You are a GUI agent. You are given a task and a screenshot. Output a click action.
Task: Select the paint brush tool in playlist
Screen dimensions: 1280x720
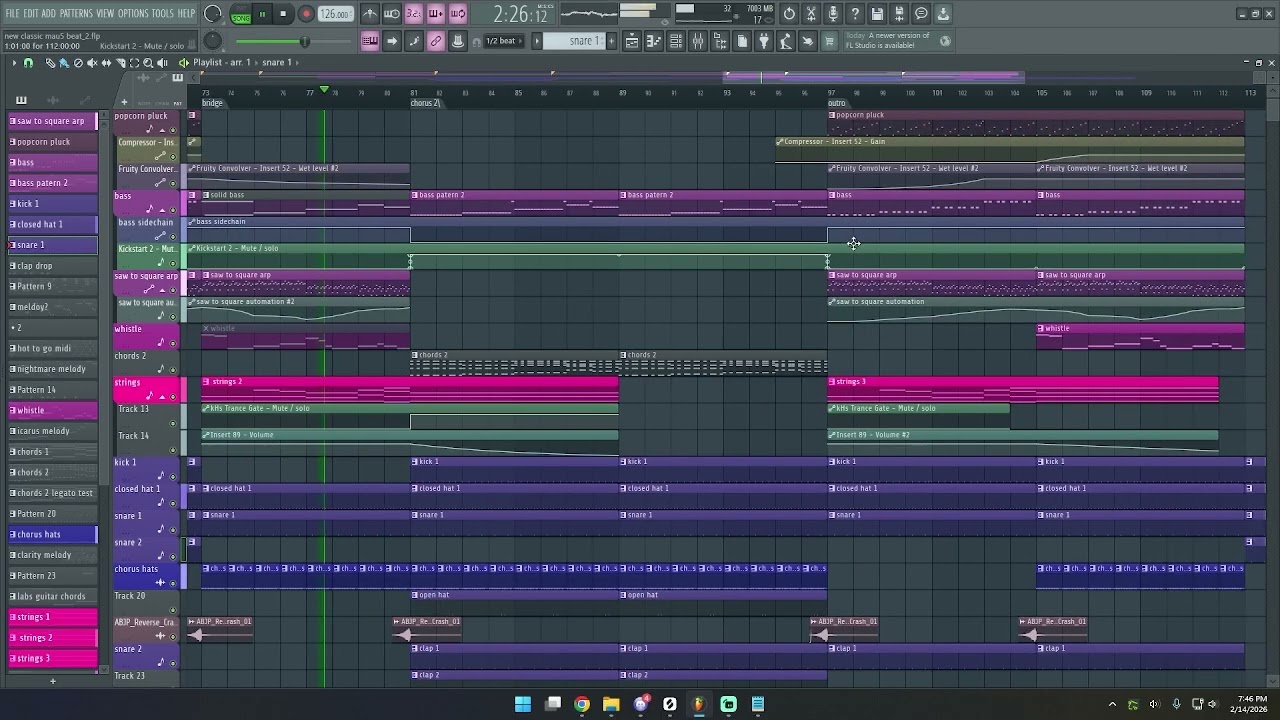[64, 63]
